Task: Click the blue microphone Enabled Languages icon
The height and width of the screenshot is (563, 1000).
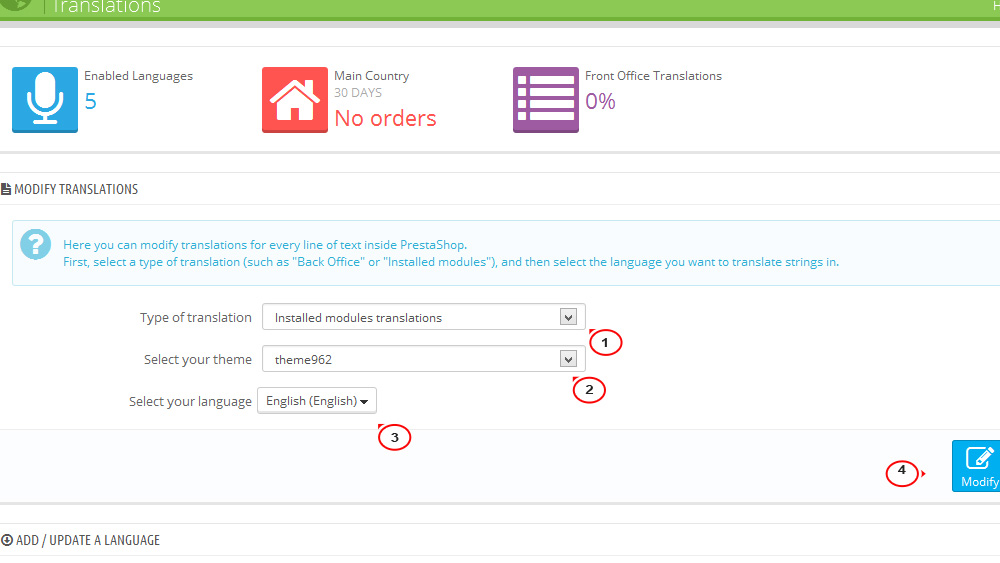Action: click(45, 99)
